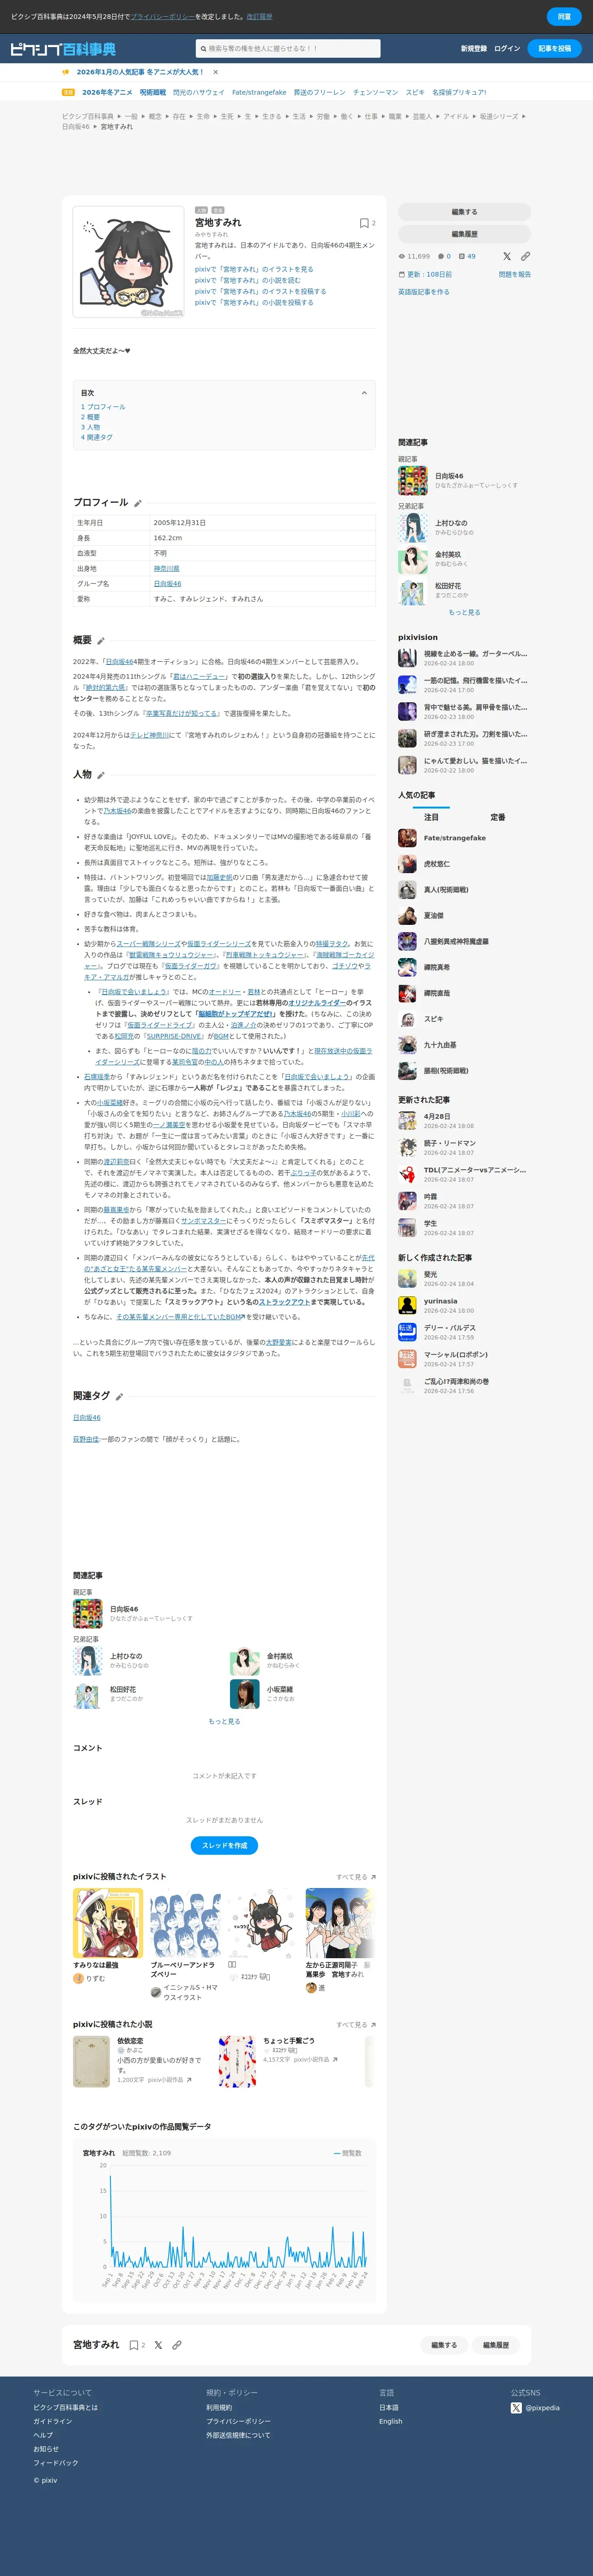
Task: Click table of contents item 4 関連タグ
Action: click(x=96, y=437)
